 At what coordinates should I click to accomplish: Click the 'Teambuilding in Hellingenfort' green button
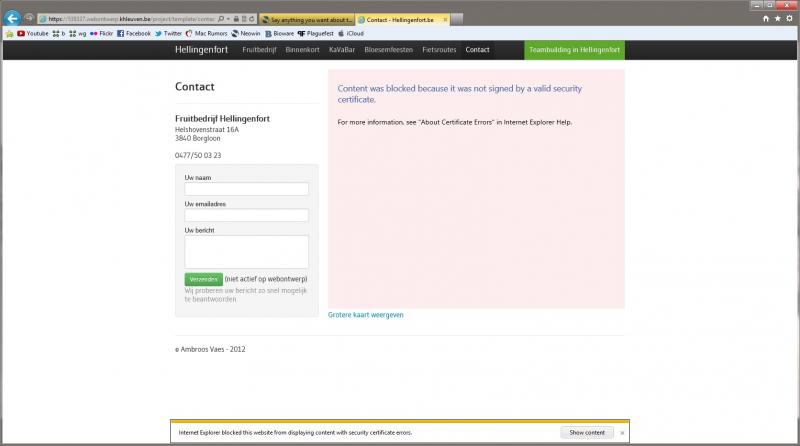coord(574,50)
